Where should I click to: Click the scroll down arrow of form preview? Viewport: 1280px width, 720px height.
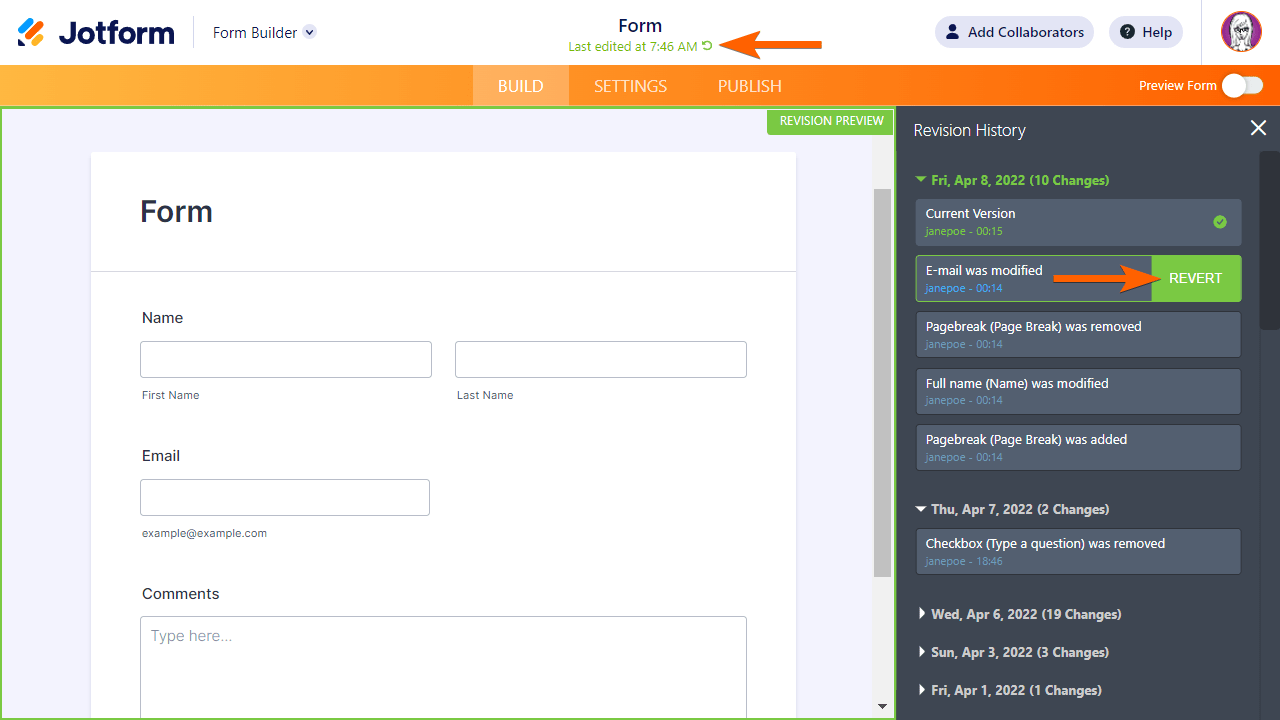(882, 706)
